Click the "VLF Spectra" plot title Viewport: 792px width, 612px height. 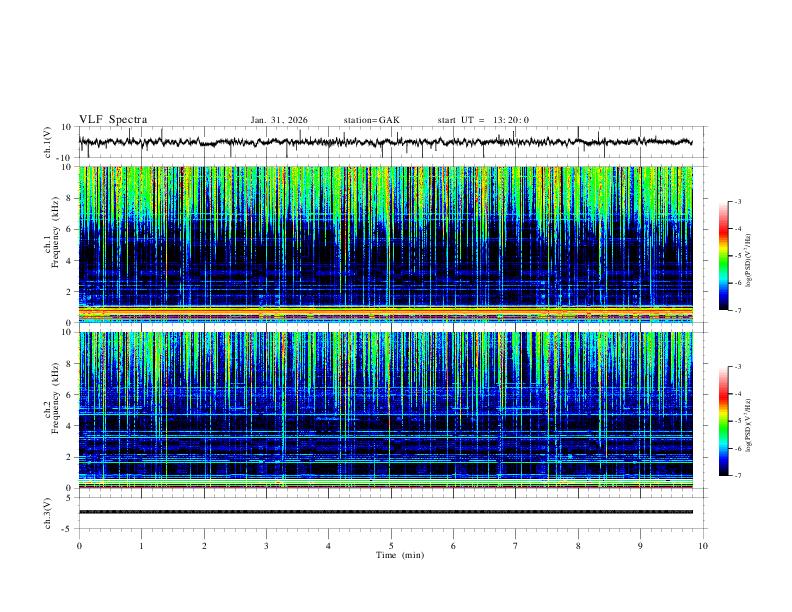[113, 120]
